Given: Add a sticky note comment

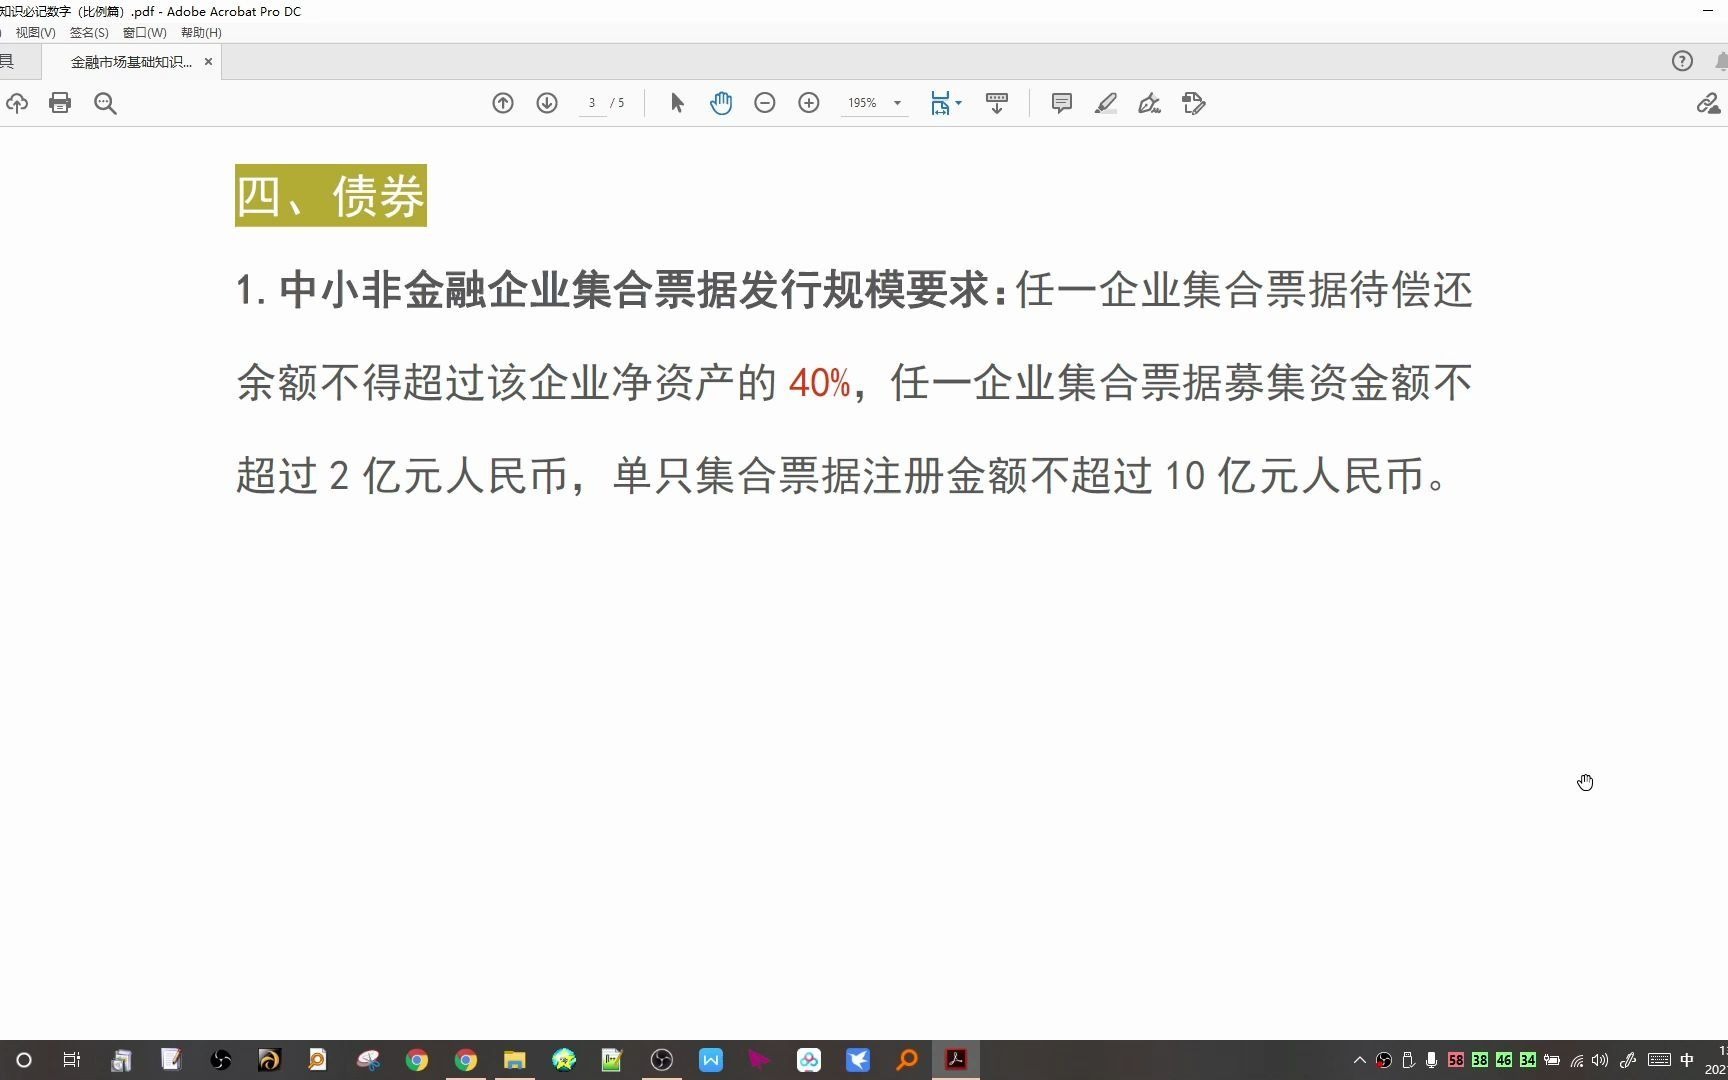Looking at the screenshot, I should 1062,103.
